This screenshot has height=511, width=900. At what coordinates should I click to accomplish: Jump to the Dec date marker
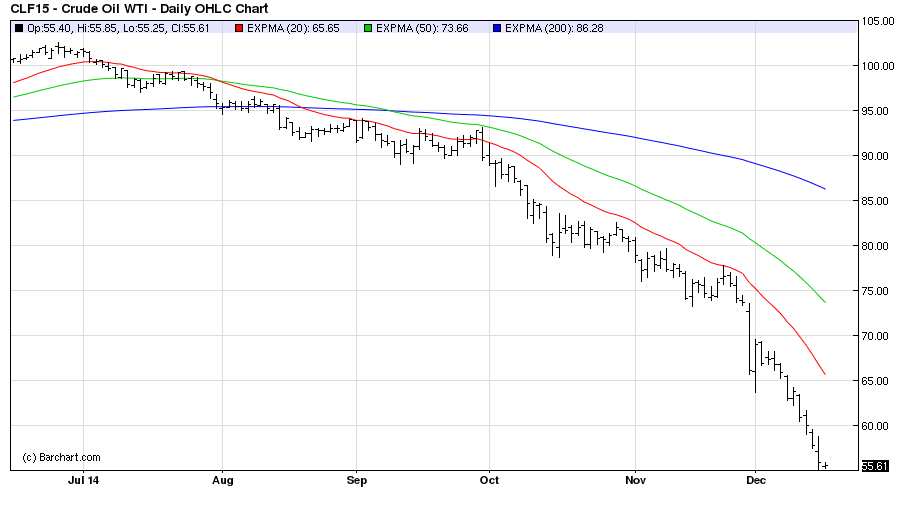pyautogui.click(x=756, y=480)
